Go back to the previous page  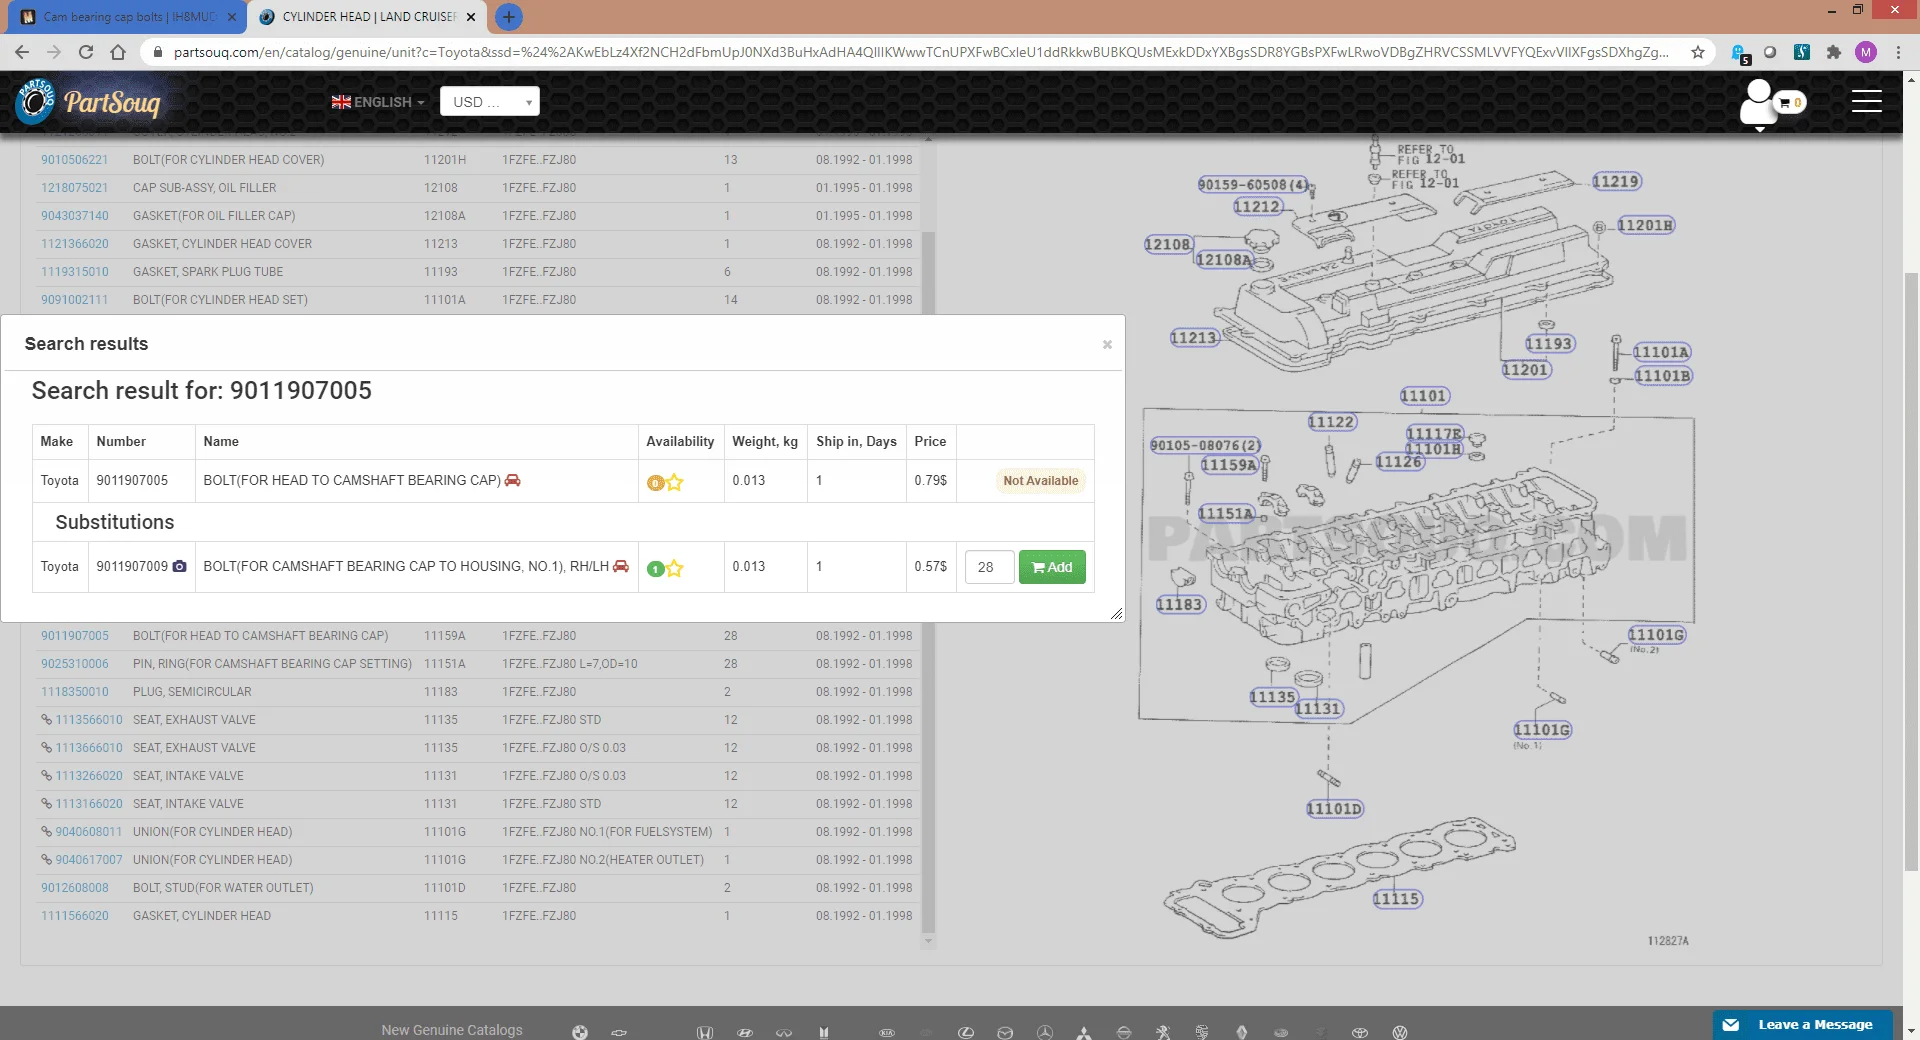pyautogui.click(x=22, y=52)
